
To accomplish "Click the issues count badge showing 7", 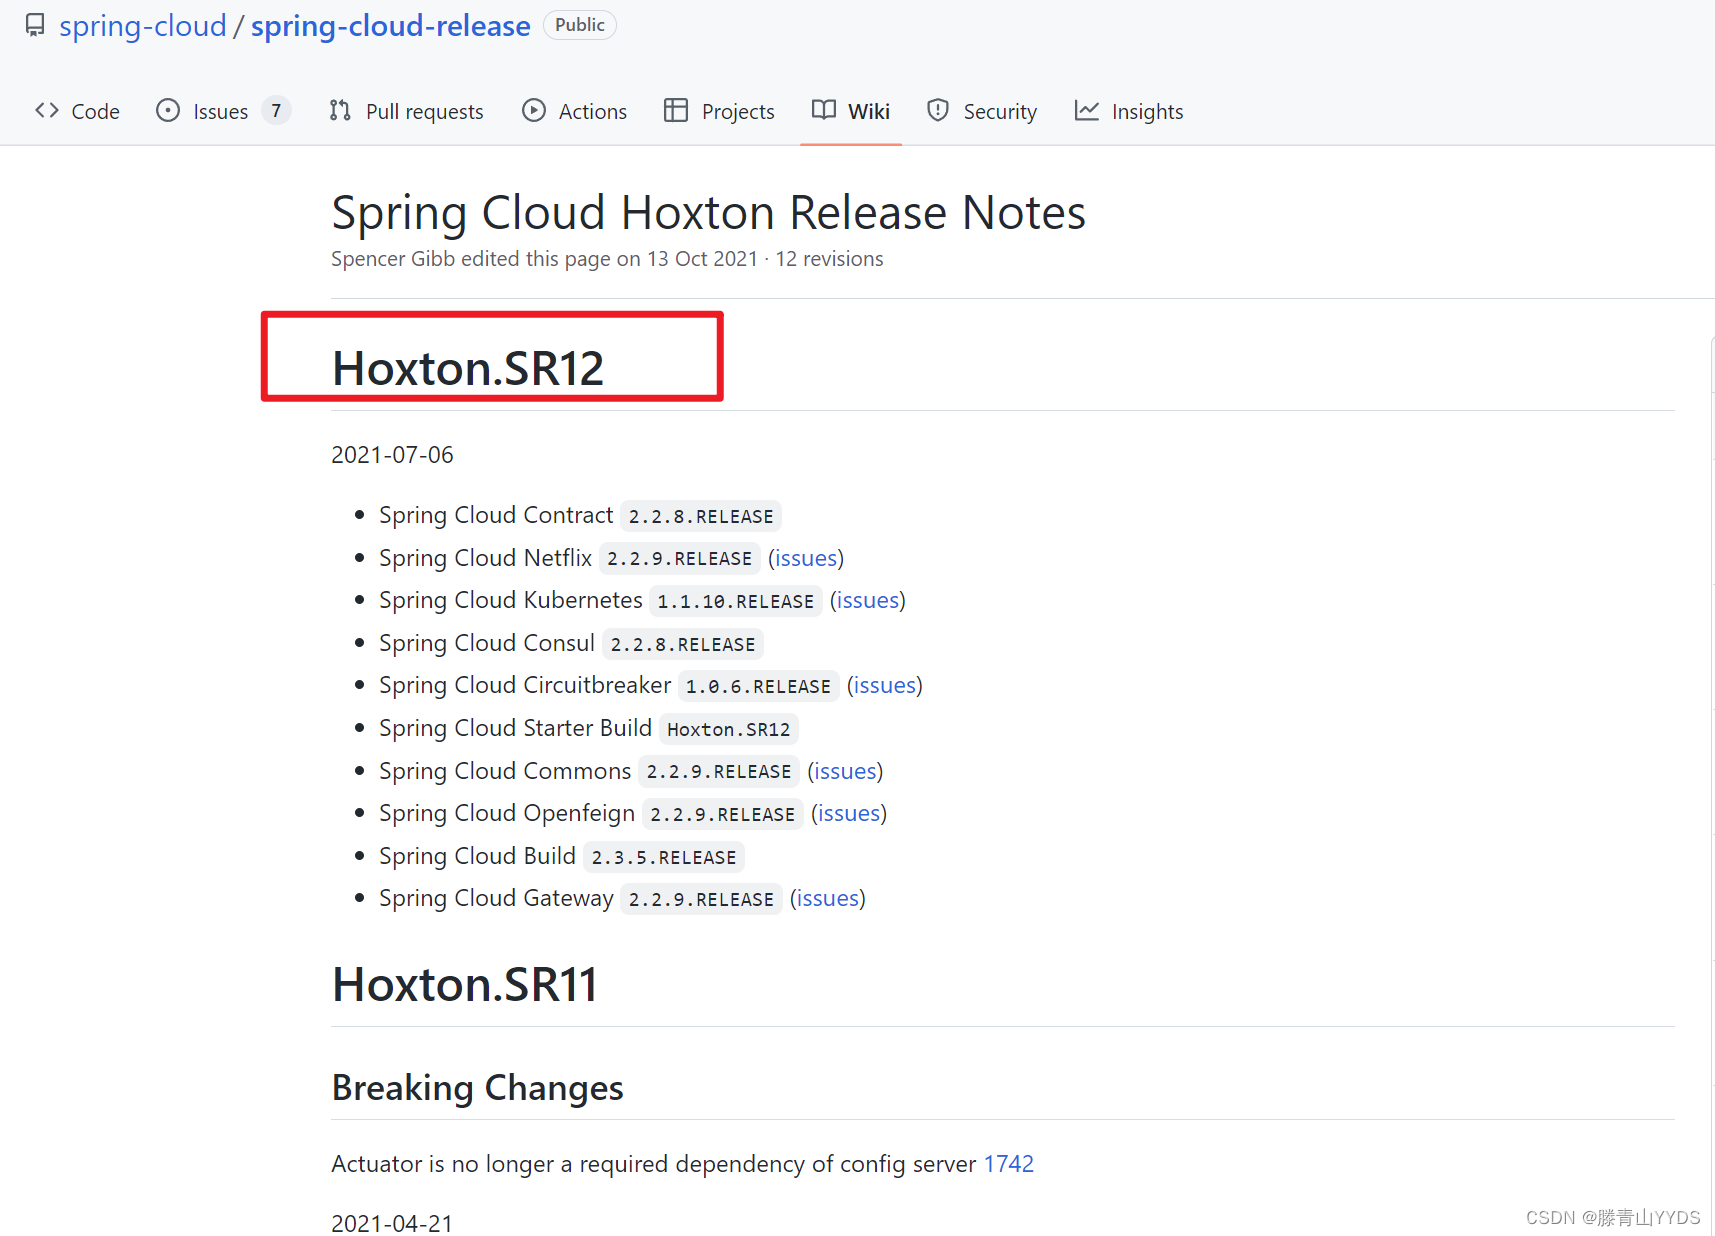I will pos(276,110).
